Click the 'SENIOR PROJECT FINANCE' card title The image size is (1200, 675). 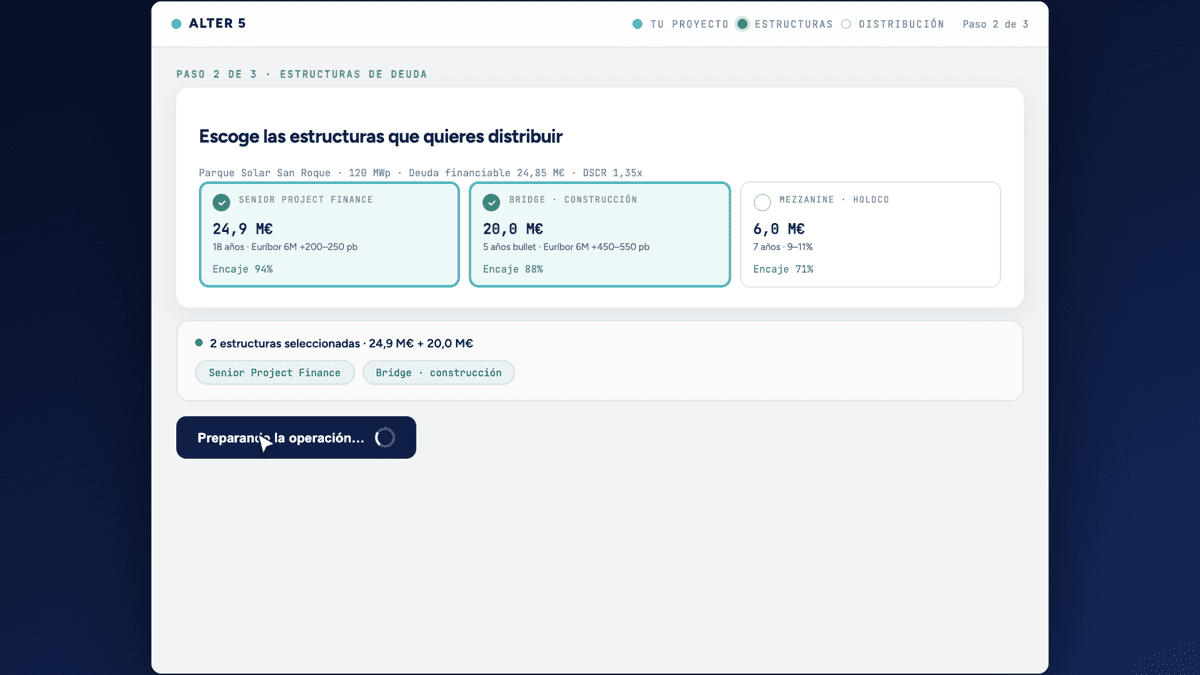pos(306,200)
